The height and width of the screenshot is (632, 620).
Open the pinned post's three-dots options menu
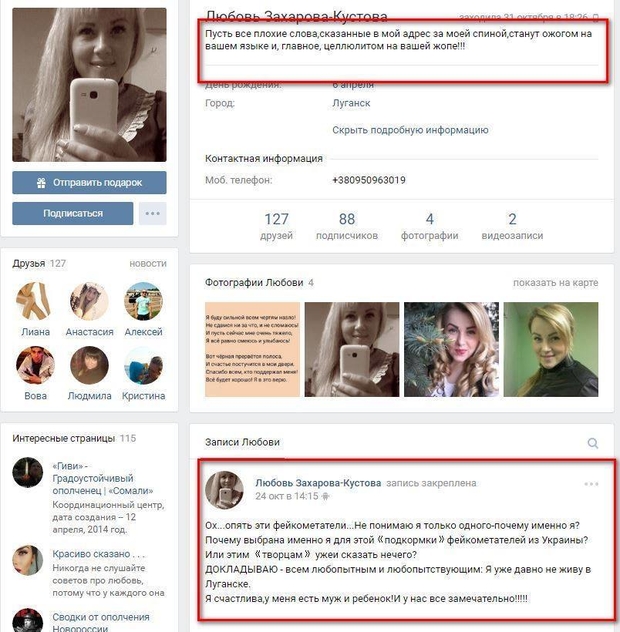[x=591, y=484]
